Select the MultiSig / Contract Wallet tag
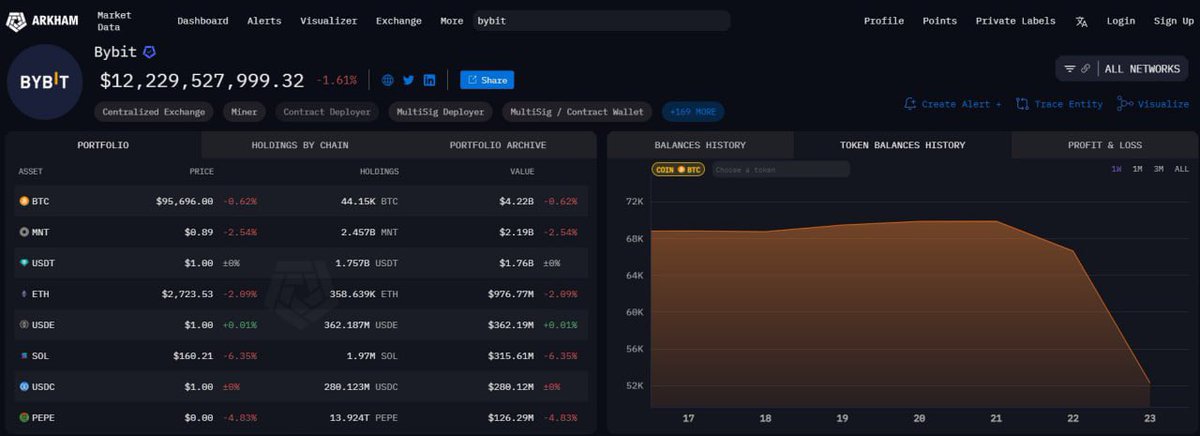Image resolution: width=1200 pixels, height=436 pixels. coord(578,112)
